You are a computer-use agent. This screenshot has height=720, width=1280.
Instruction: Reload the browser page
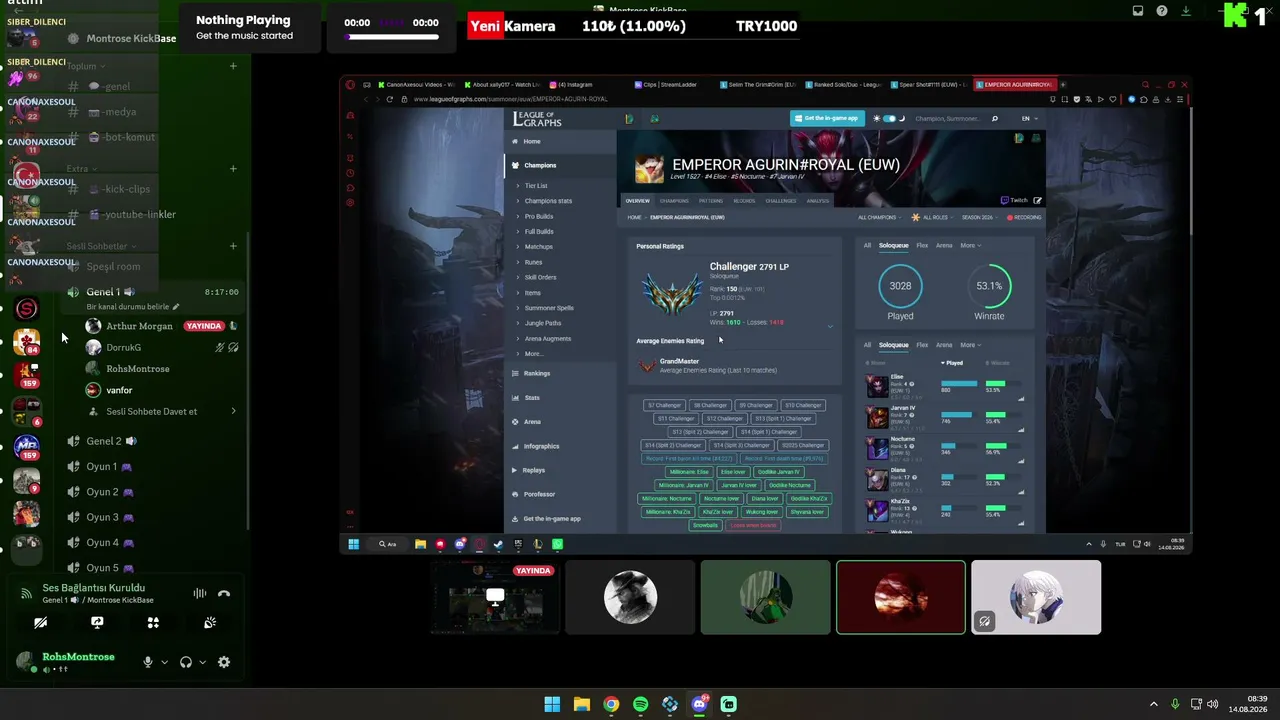389,99
